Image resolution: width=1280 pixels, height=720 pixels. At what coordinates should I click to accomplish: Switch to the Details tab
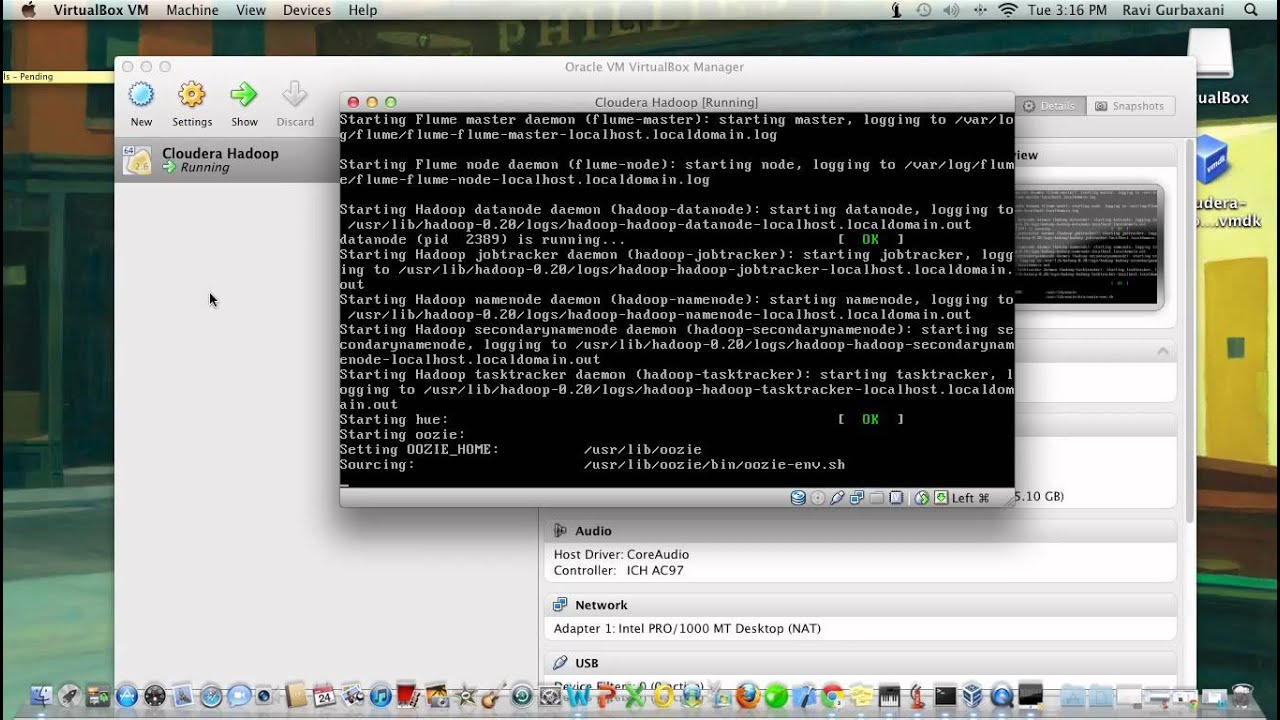1049,106
